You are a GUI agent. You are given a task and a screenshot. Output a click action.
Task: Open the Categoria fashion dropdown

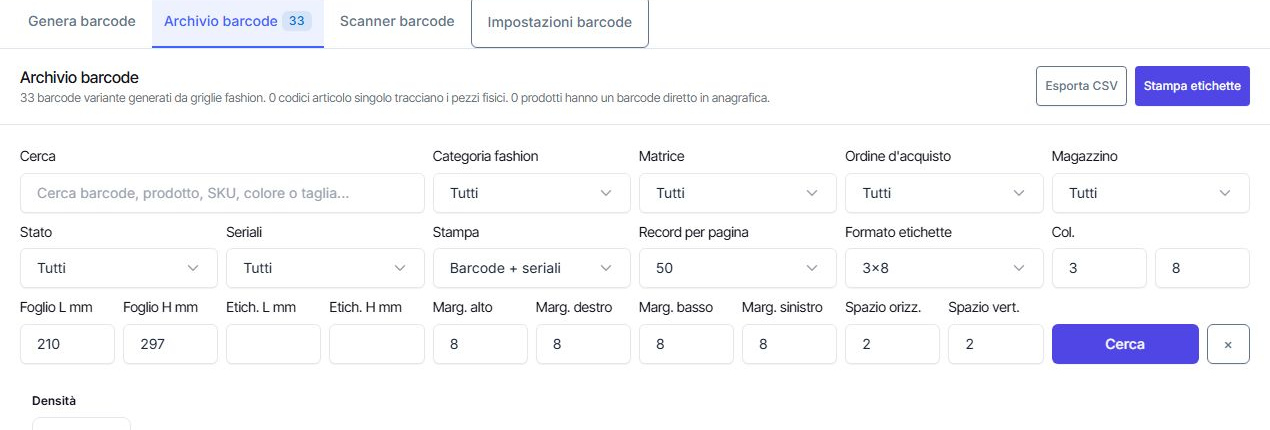[x=532, y=193]
